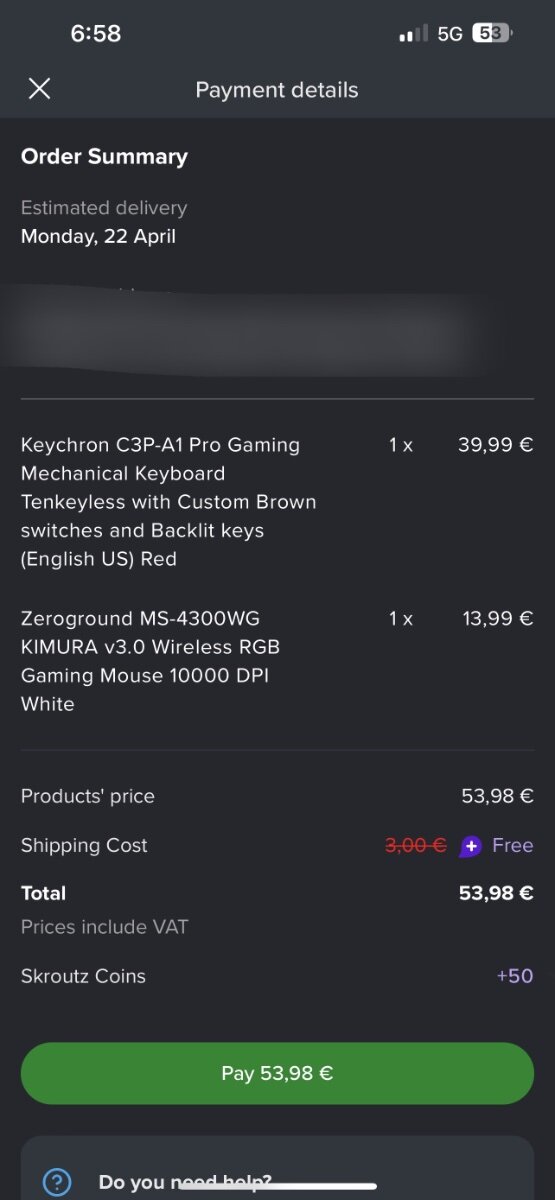Tap the battery indicator in status bar

492,33
